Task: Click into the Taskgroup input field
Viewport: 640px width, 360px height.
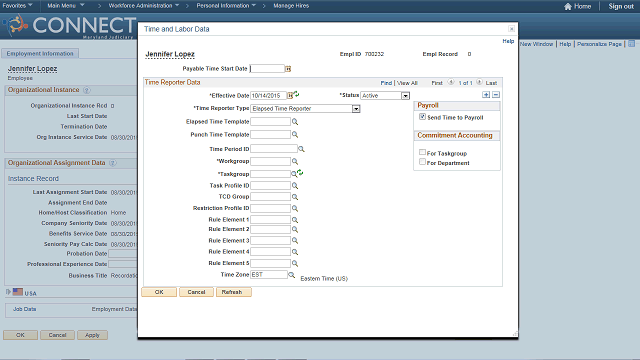Action: [270, 174]
